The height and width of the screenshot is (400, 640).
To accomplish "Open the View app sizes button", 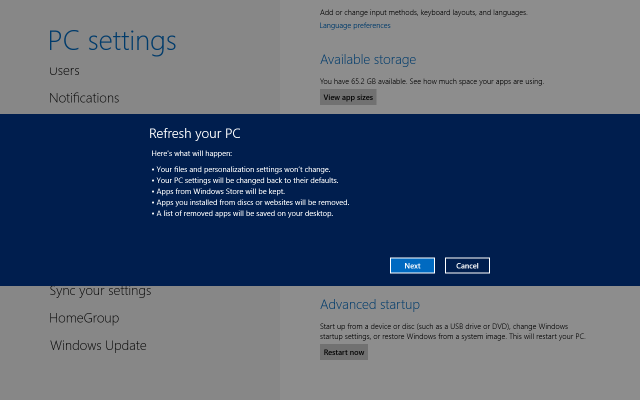I will click(348, 97).
